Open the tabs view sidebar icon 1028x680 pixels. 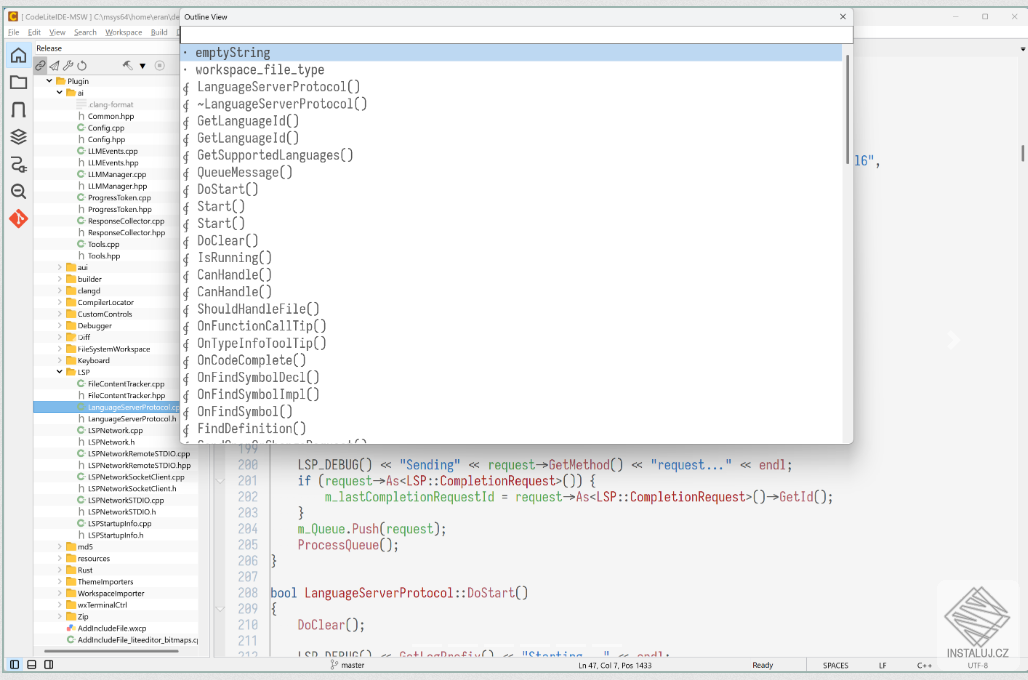pos(18,110)
